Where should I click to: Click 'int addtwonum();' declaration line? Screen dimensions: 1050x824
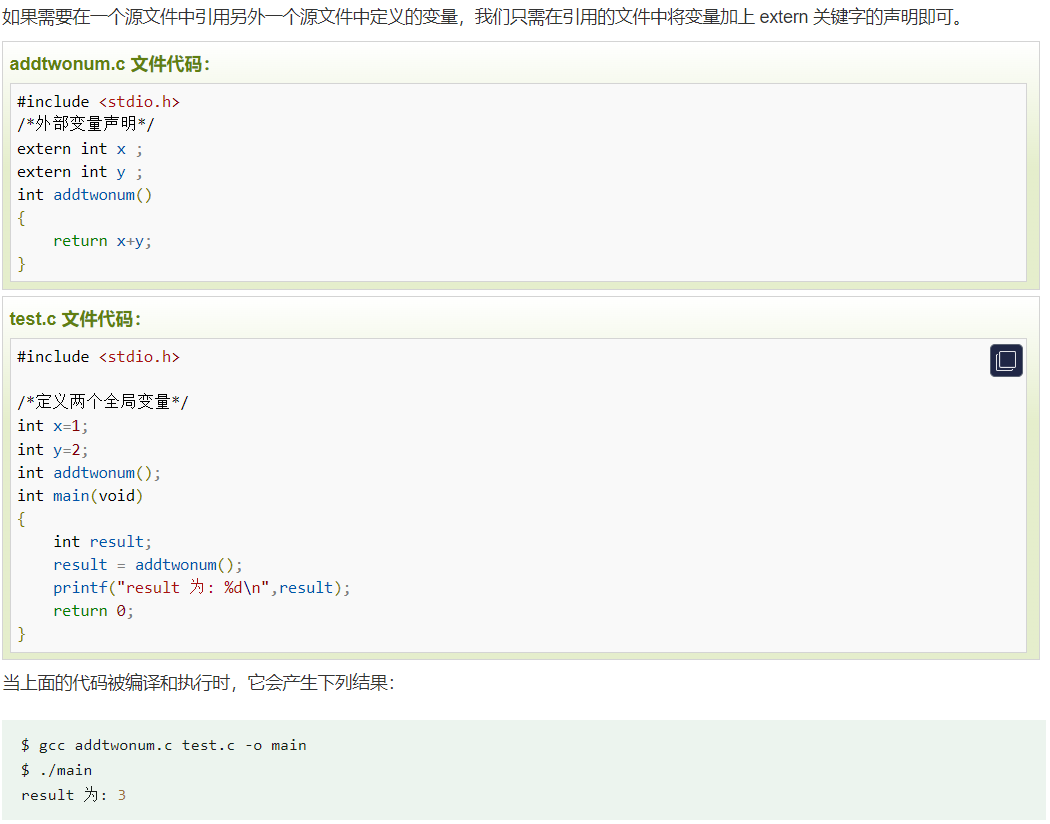coord(89,474)
